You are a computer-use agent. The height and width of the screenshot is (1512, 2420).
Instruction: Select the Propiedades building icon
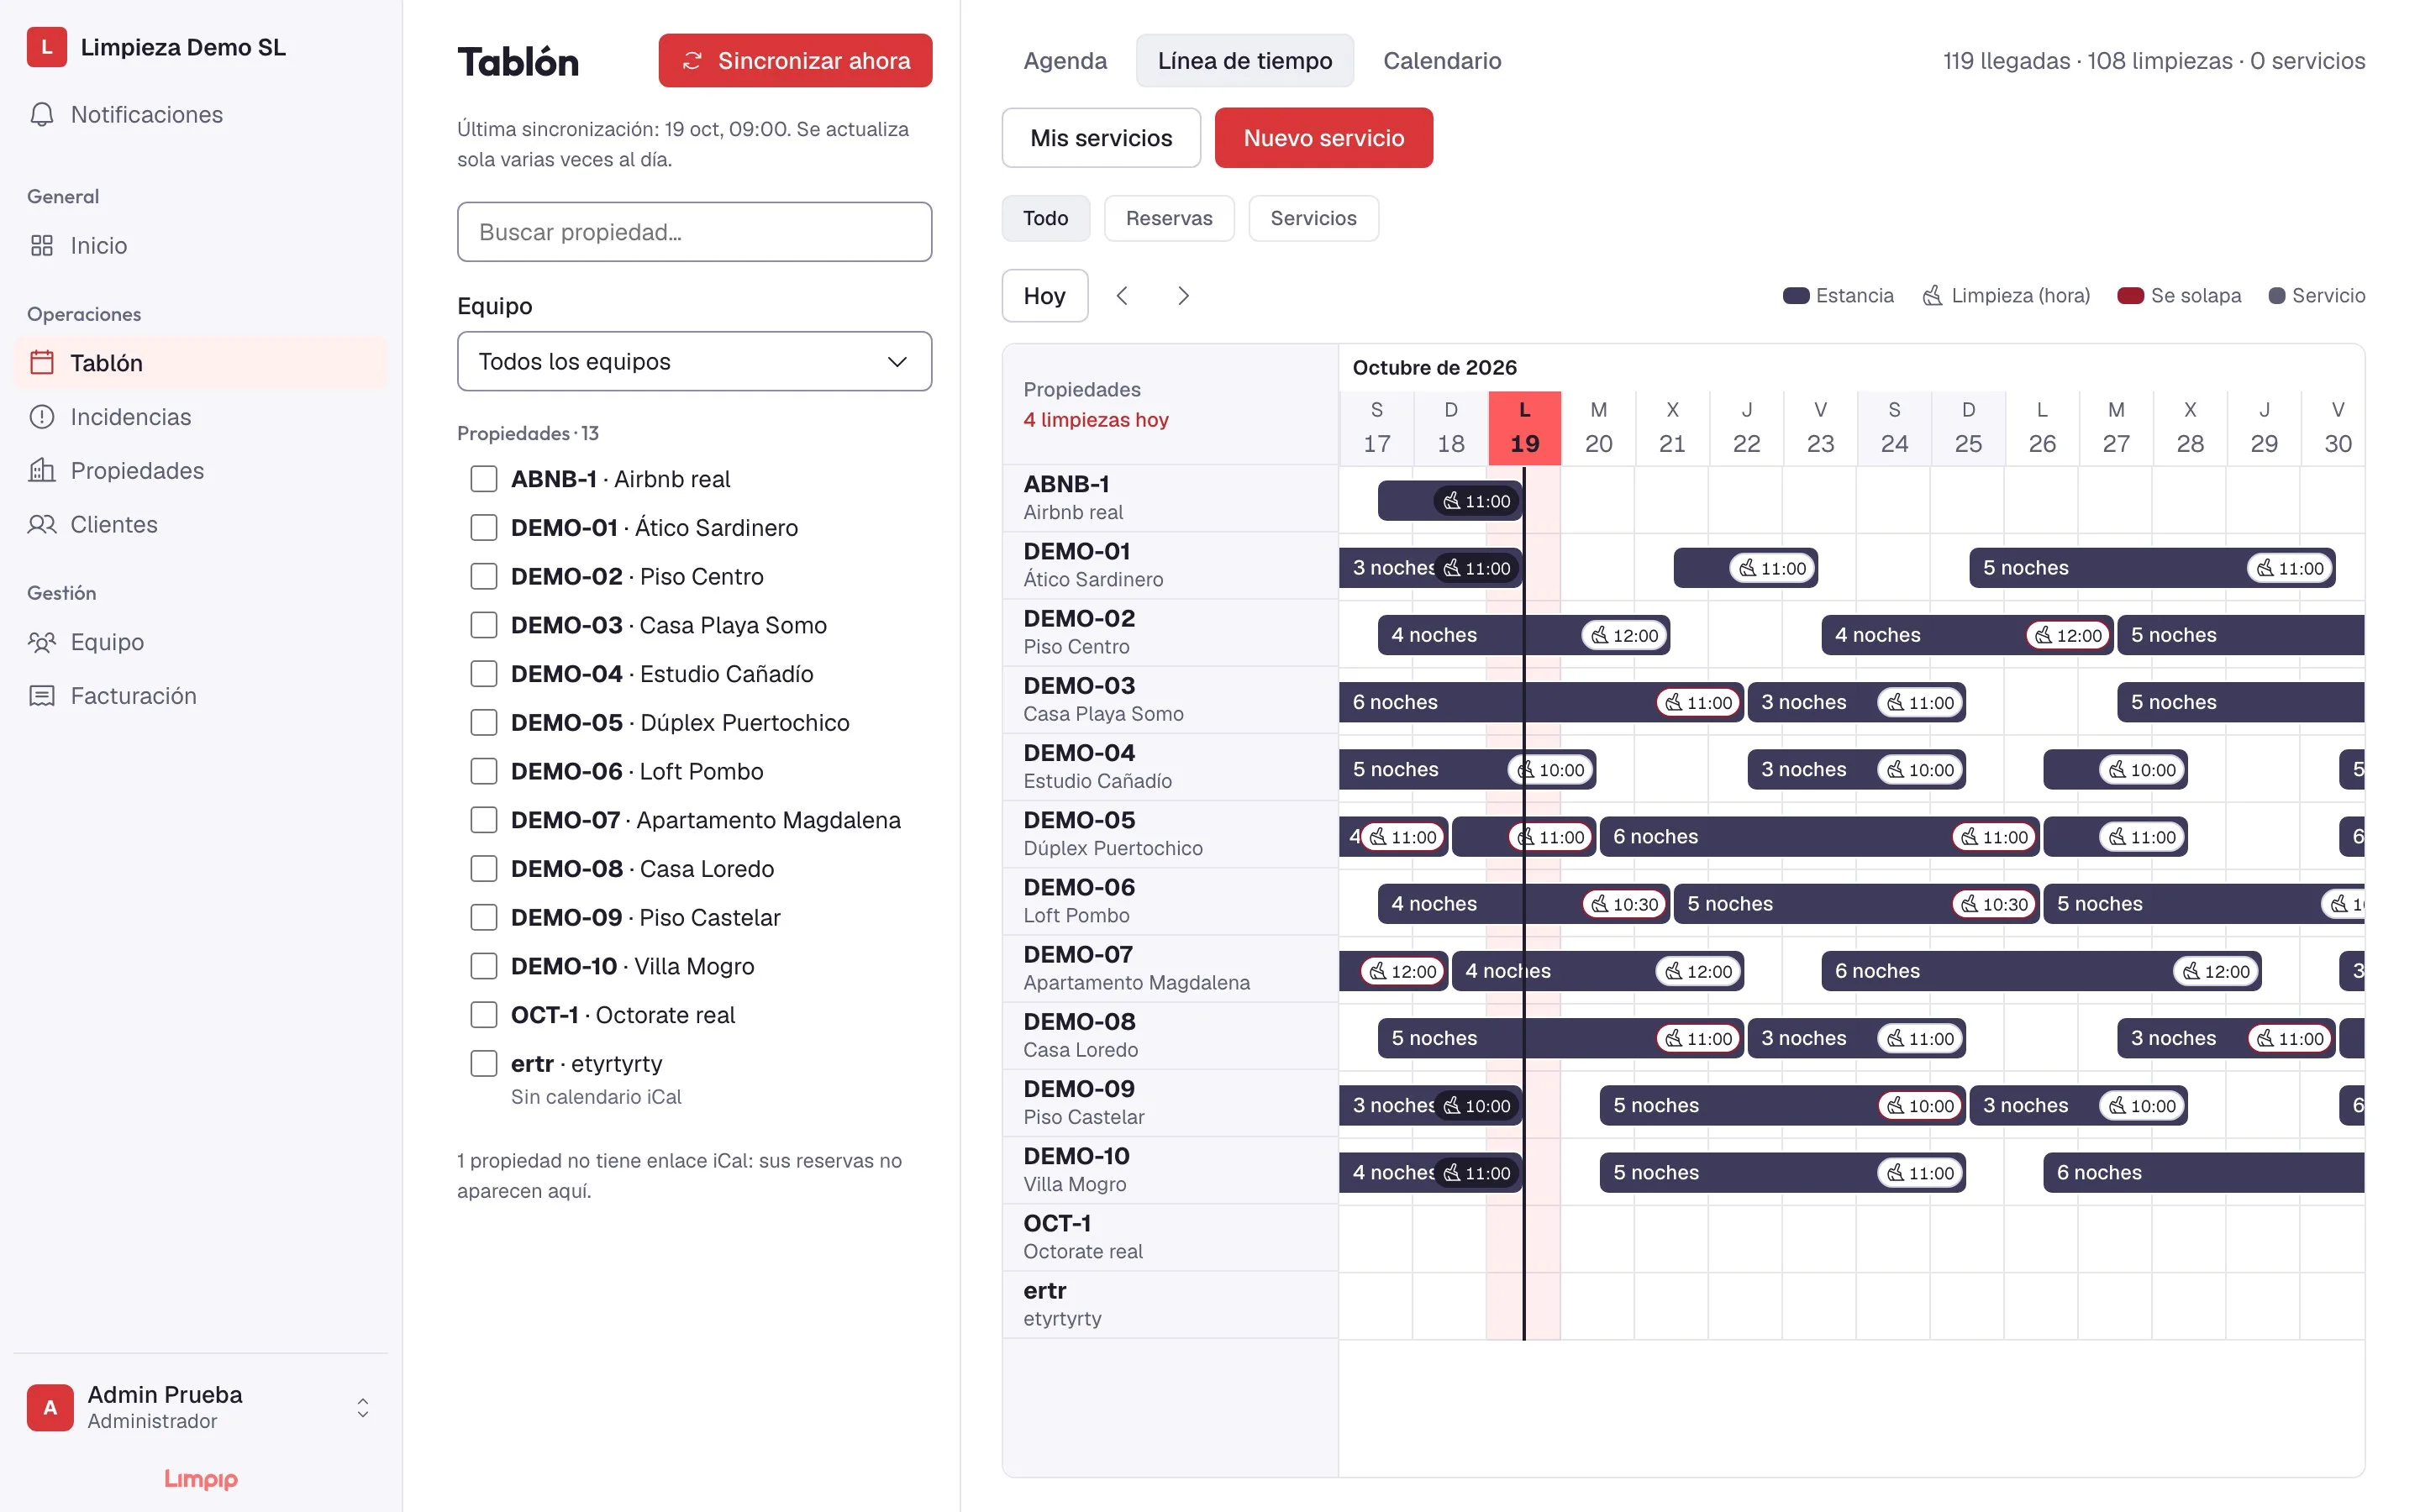[x=42, y=471]
